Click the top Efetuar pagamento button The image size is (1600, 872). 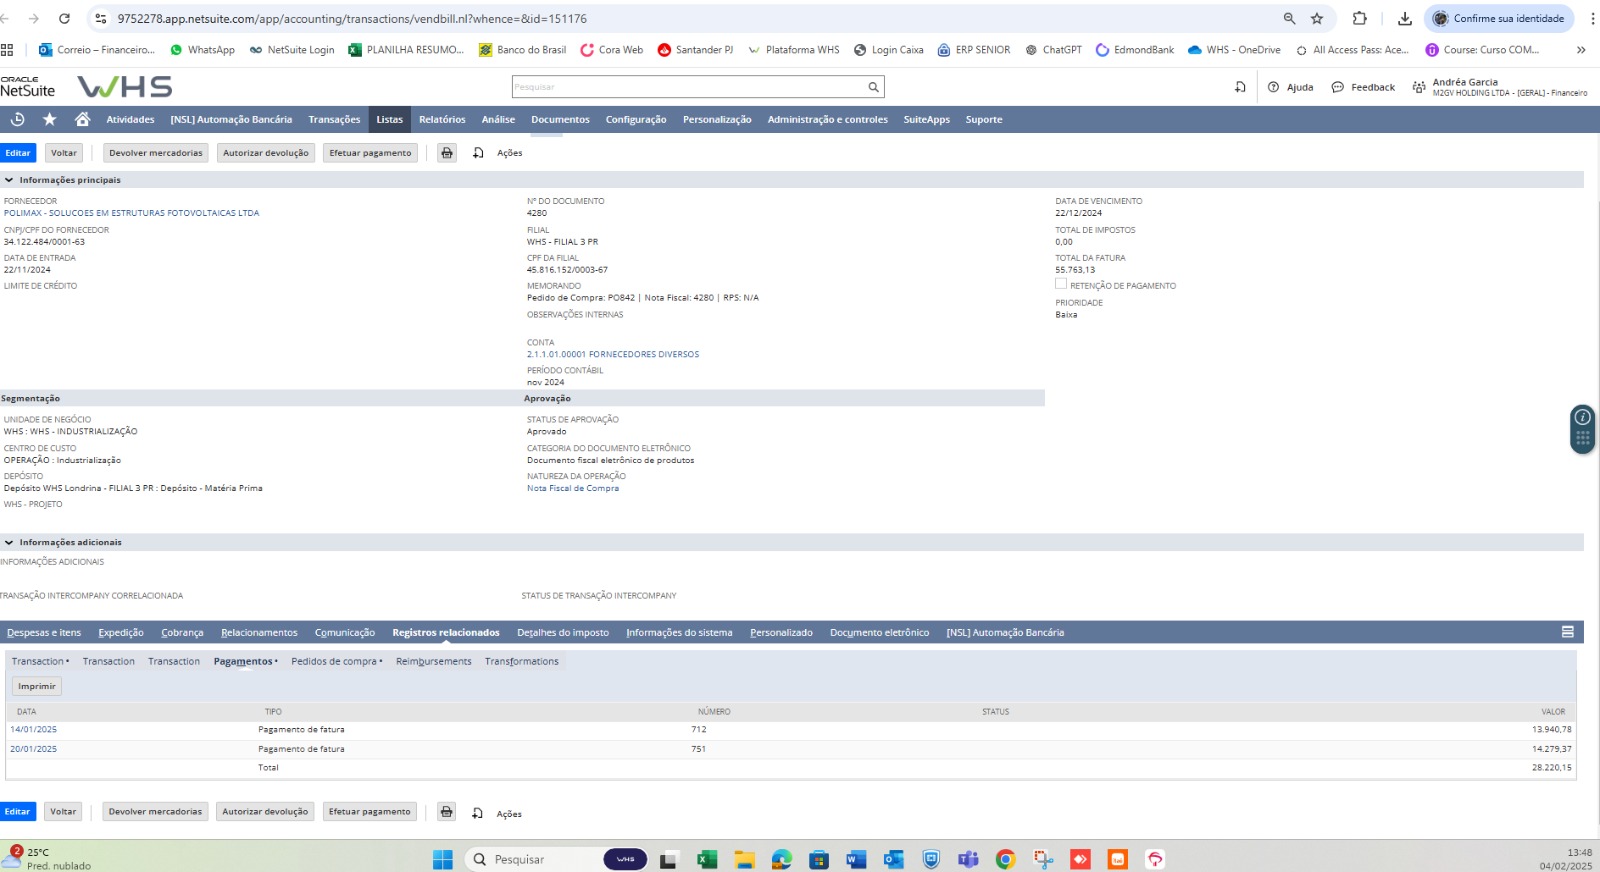(370, 153)
